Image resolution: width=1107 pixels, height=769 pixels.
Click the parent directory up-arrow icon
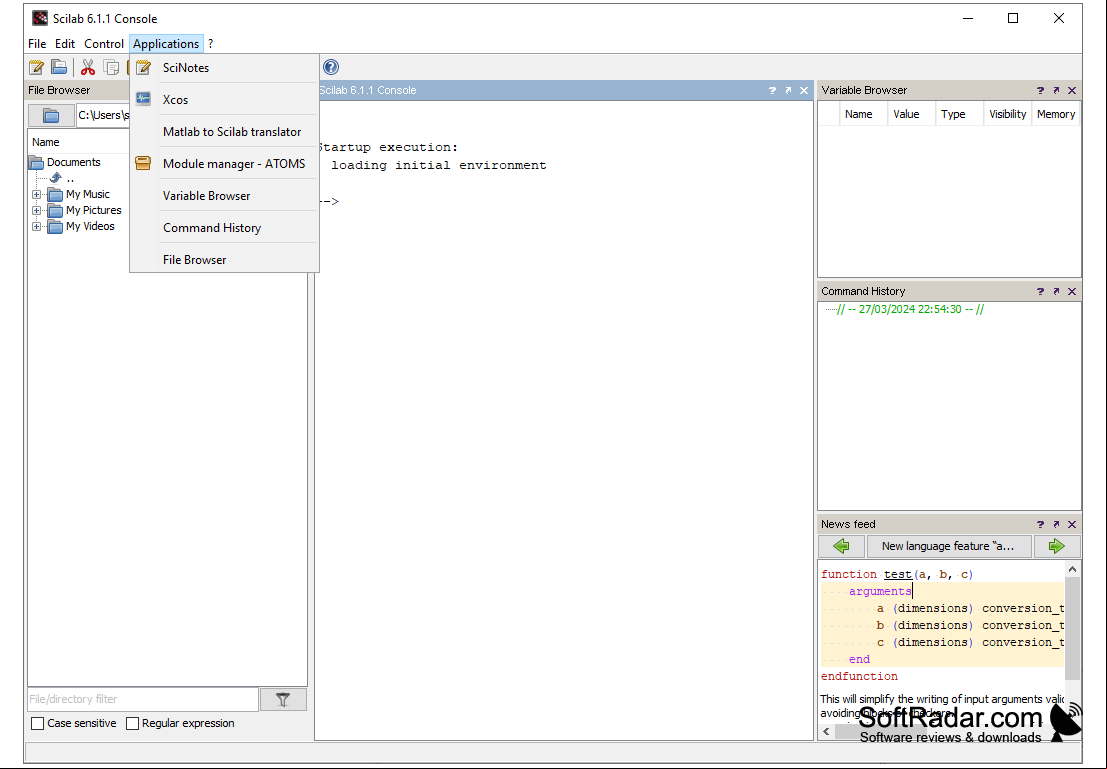[56, 178]
